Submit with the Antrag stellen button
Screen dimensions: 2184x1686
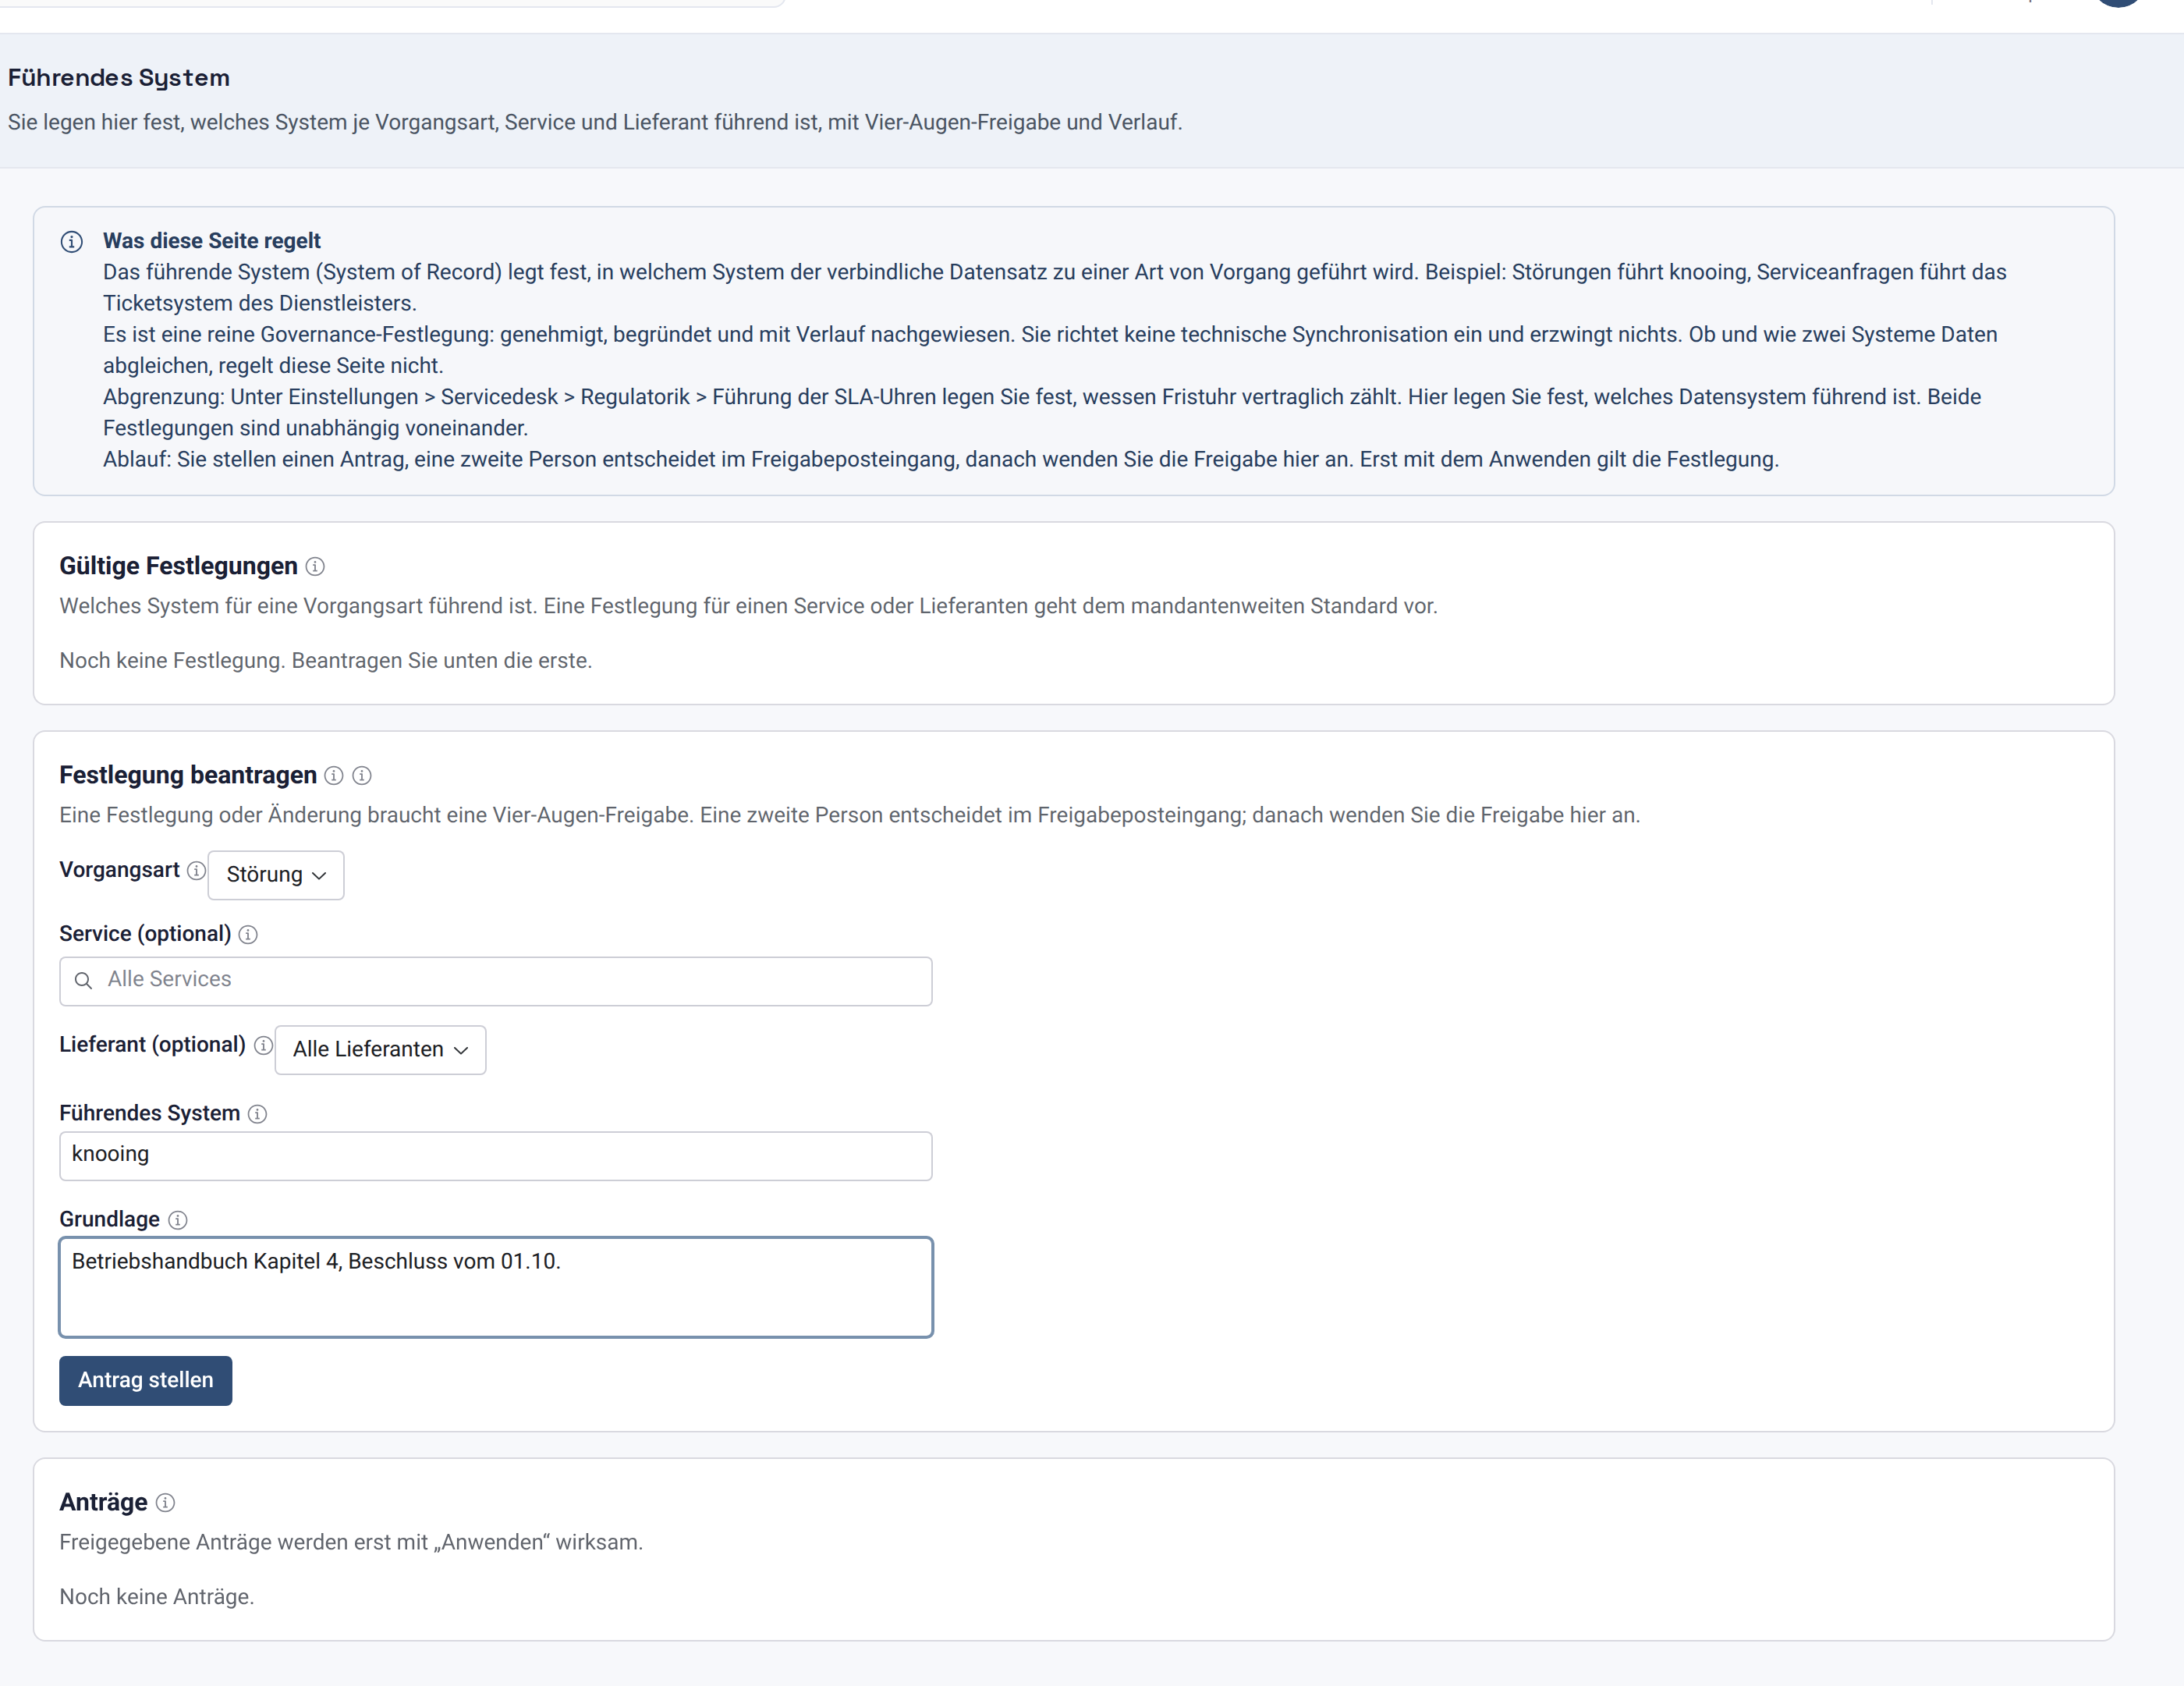point(146,1381)
